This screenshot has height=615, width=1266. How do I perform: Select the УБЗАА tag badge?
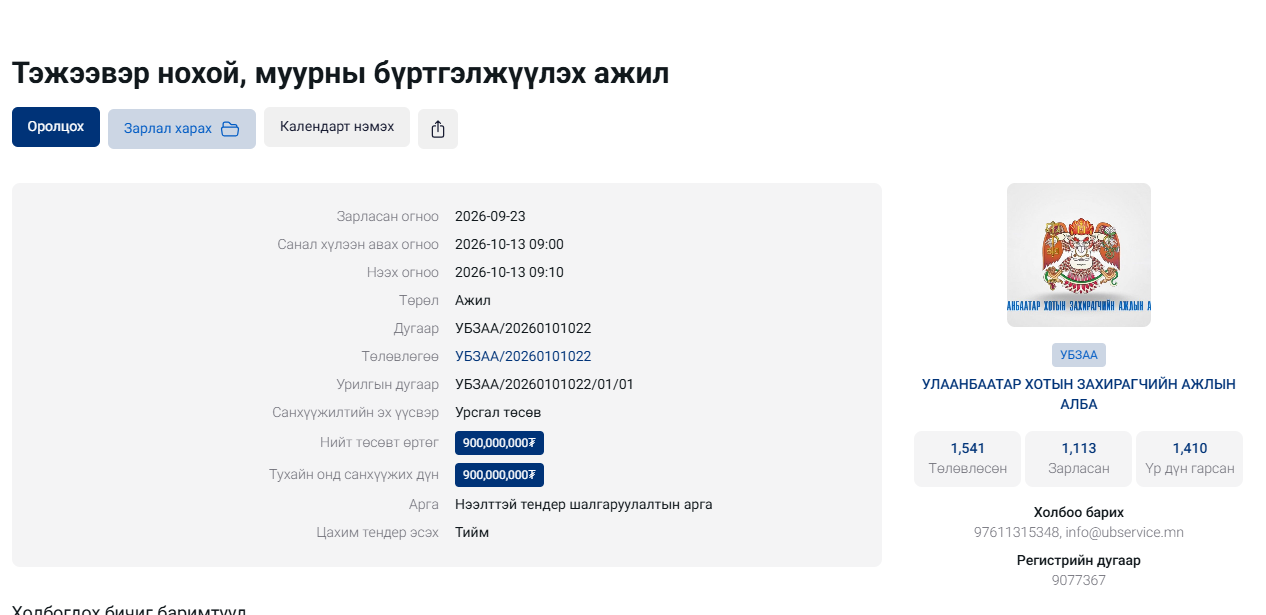click(1079, 355)
